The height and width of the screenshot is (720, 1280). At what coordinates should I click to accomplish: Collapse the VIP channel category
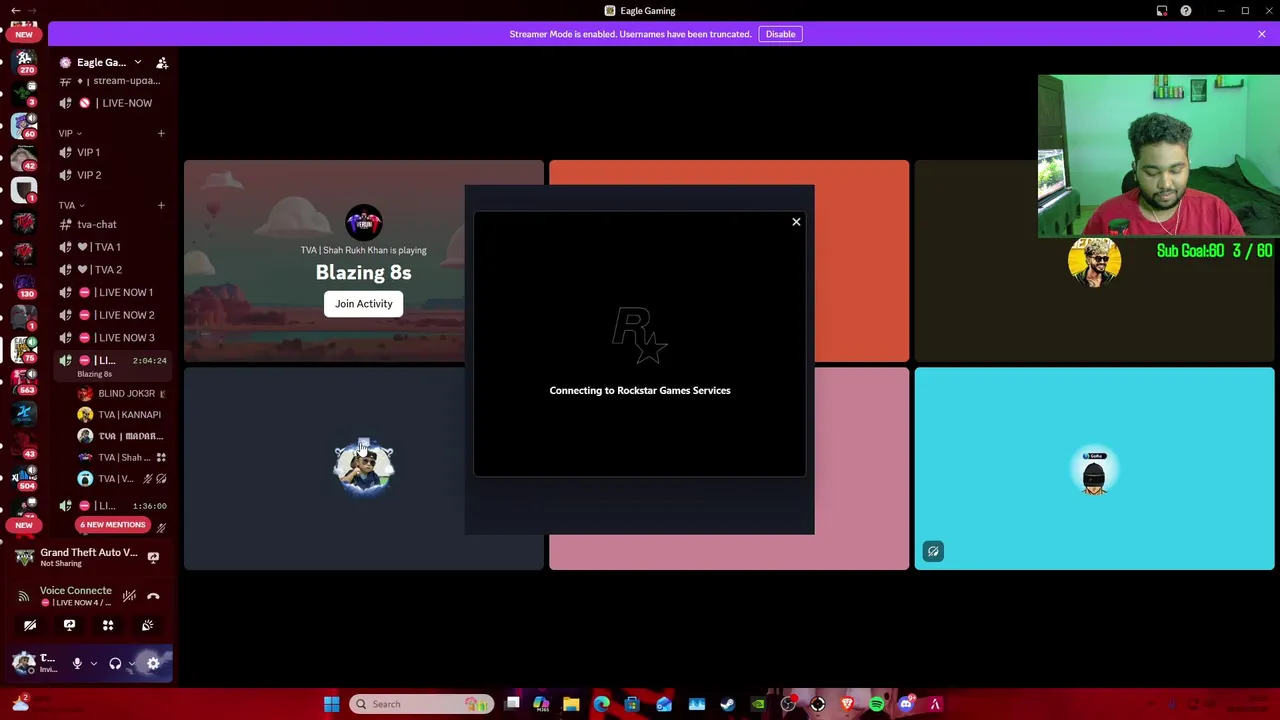[70, 133]
